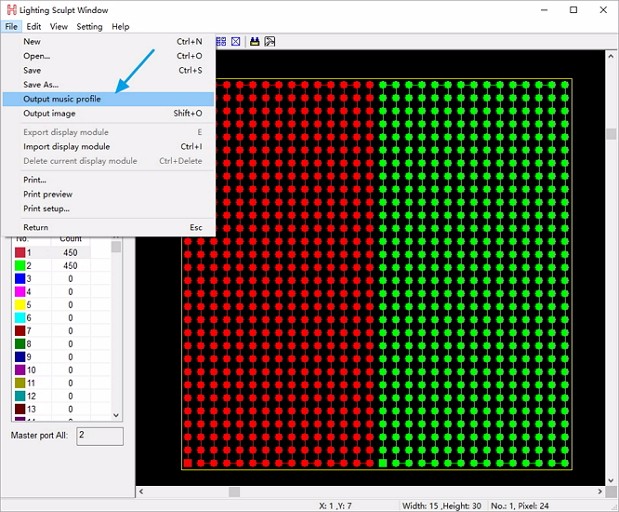This screenshot has height=512, width=619.
Task: Open the Help menu
Action: (120, 26)
